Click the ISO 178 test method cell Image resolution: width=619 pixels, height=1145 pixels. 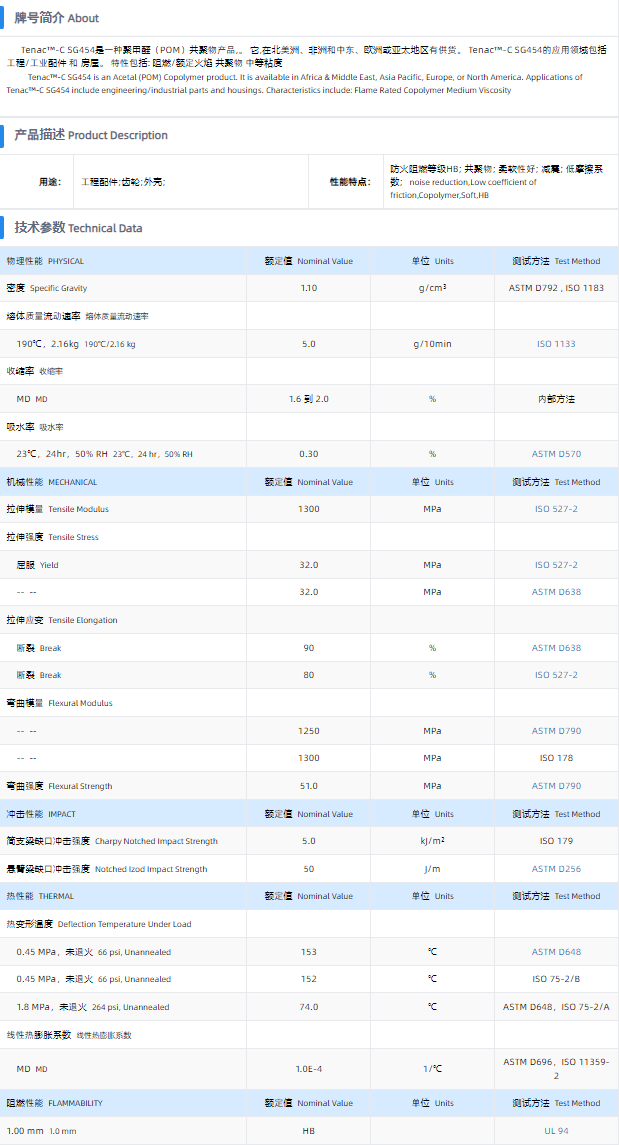pyautogui.click(x=556, y=759)
